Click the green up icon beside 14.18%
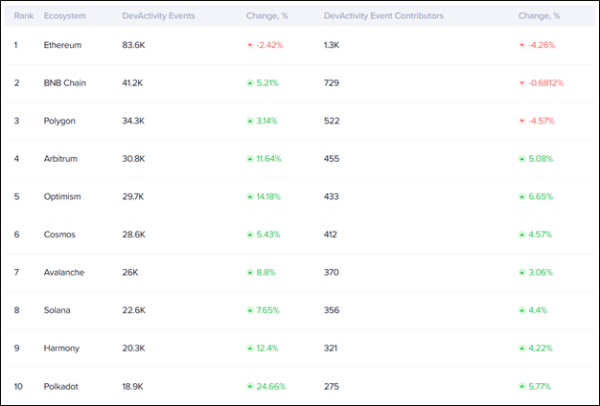Screen dimensions: 600x406 tap(251, 196)
